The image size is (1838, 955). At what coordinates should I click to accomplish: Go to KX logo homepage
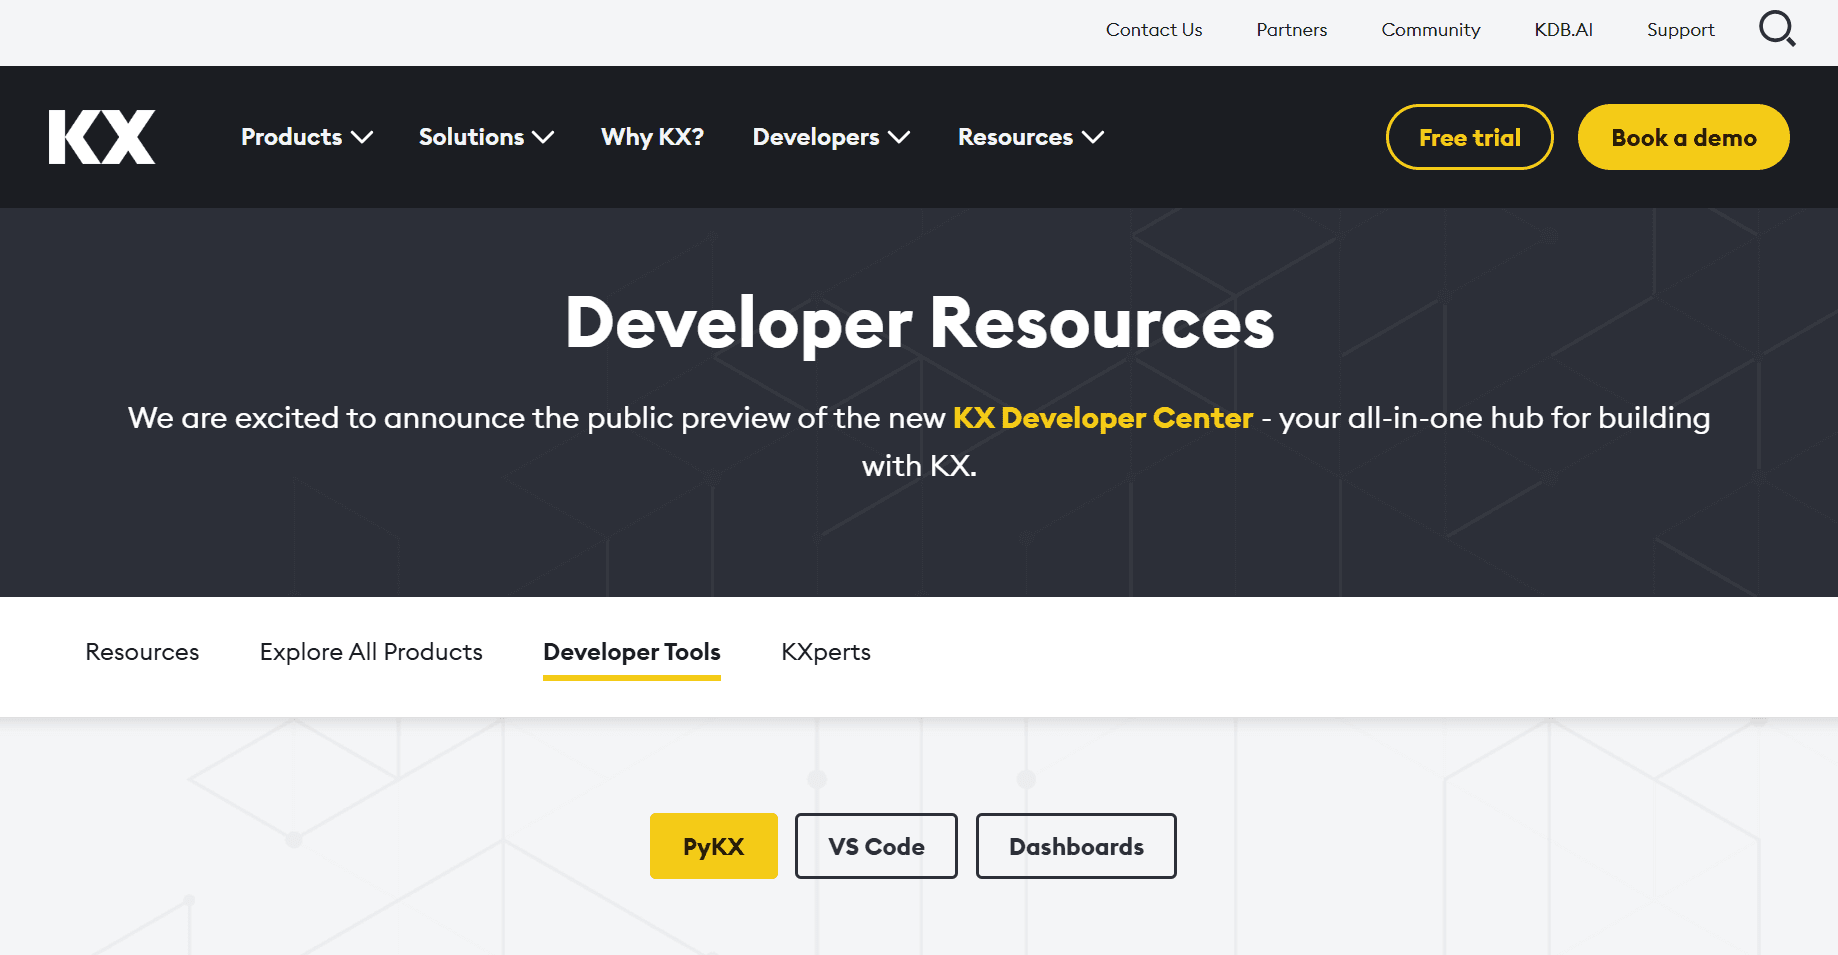(102, 137)
